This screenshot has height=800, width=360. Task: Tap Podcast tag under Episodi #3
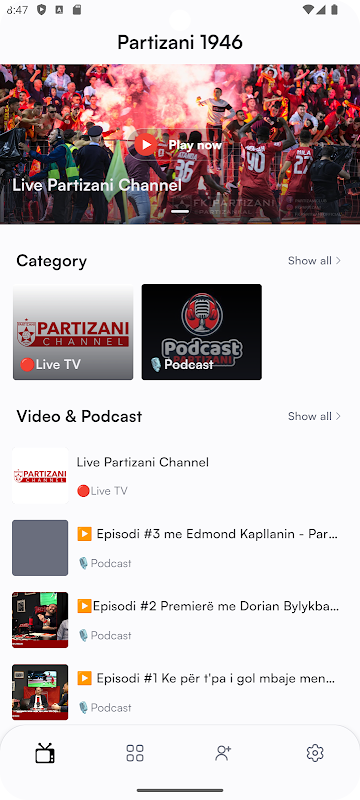pos(105,563)
